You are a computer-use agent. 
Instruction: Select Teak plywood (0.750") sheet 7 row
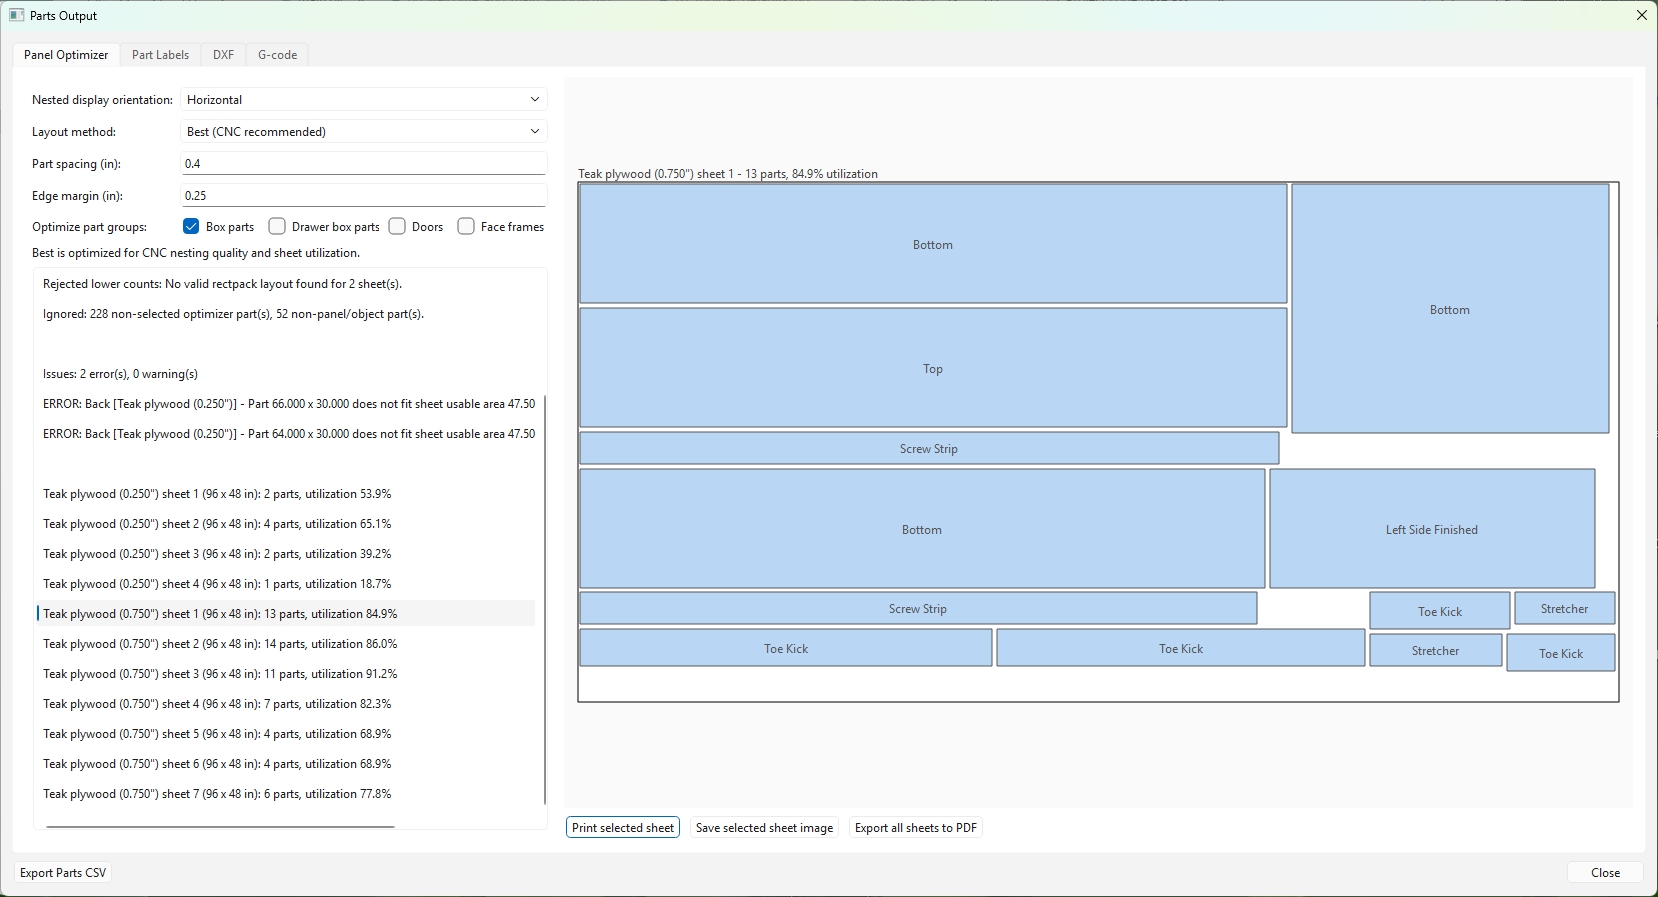tap(286, 794)
